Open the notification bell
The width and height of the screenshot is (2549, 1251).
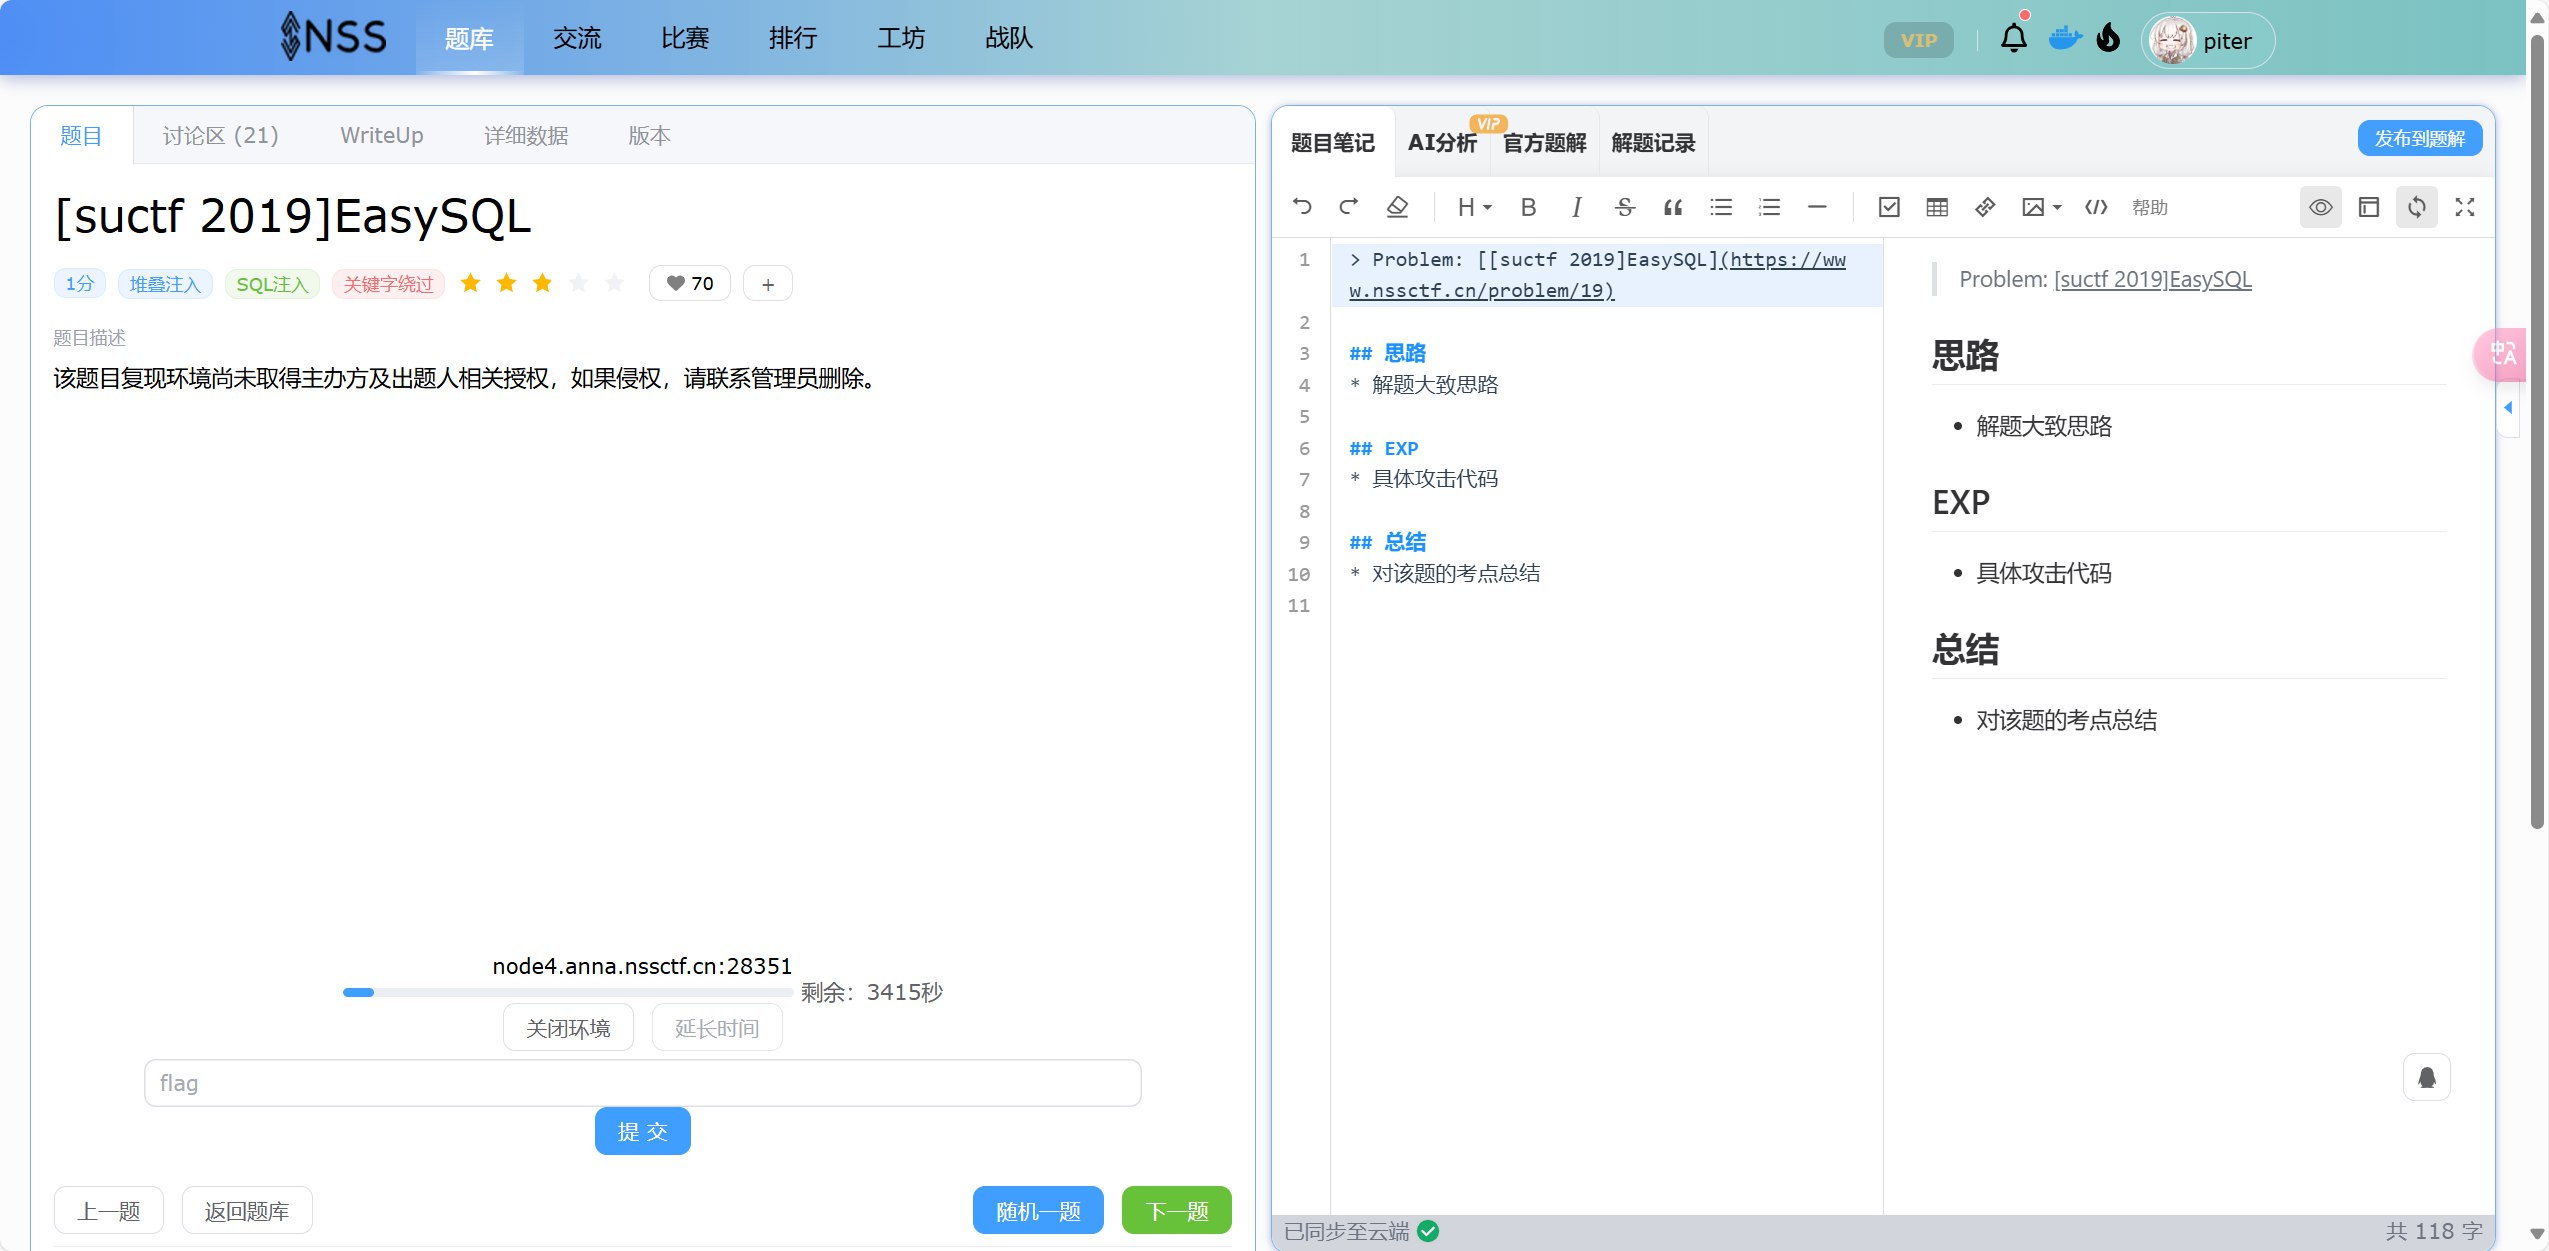coord(2013,40)
